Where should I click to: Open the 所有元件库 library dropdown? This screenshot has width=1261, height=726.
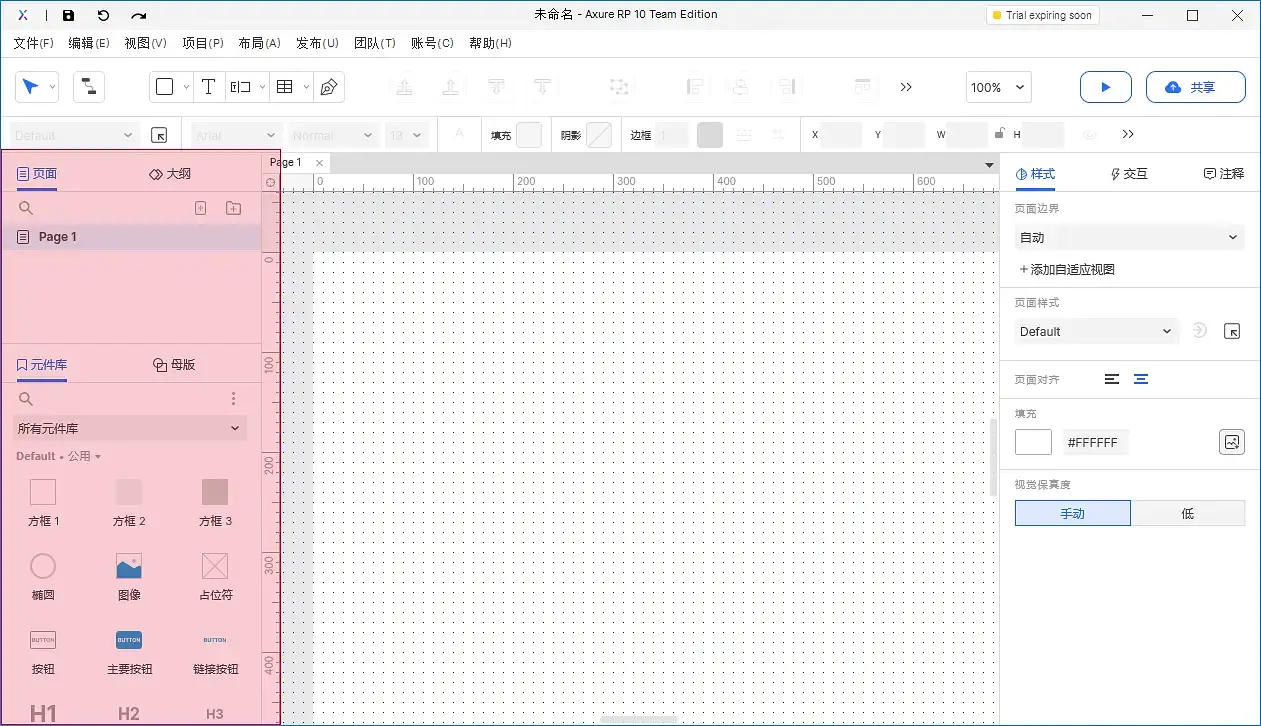pos(129,428)
